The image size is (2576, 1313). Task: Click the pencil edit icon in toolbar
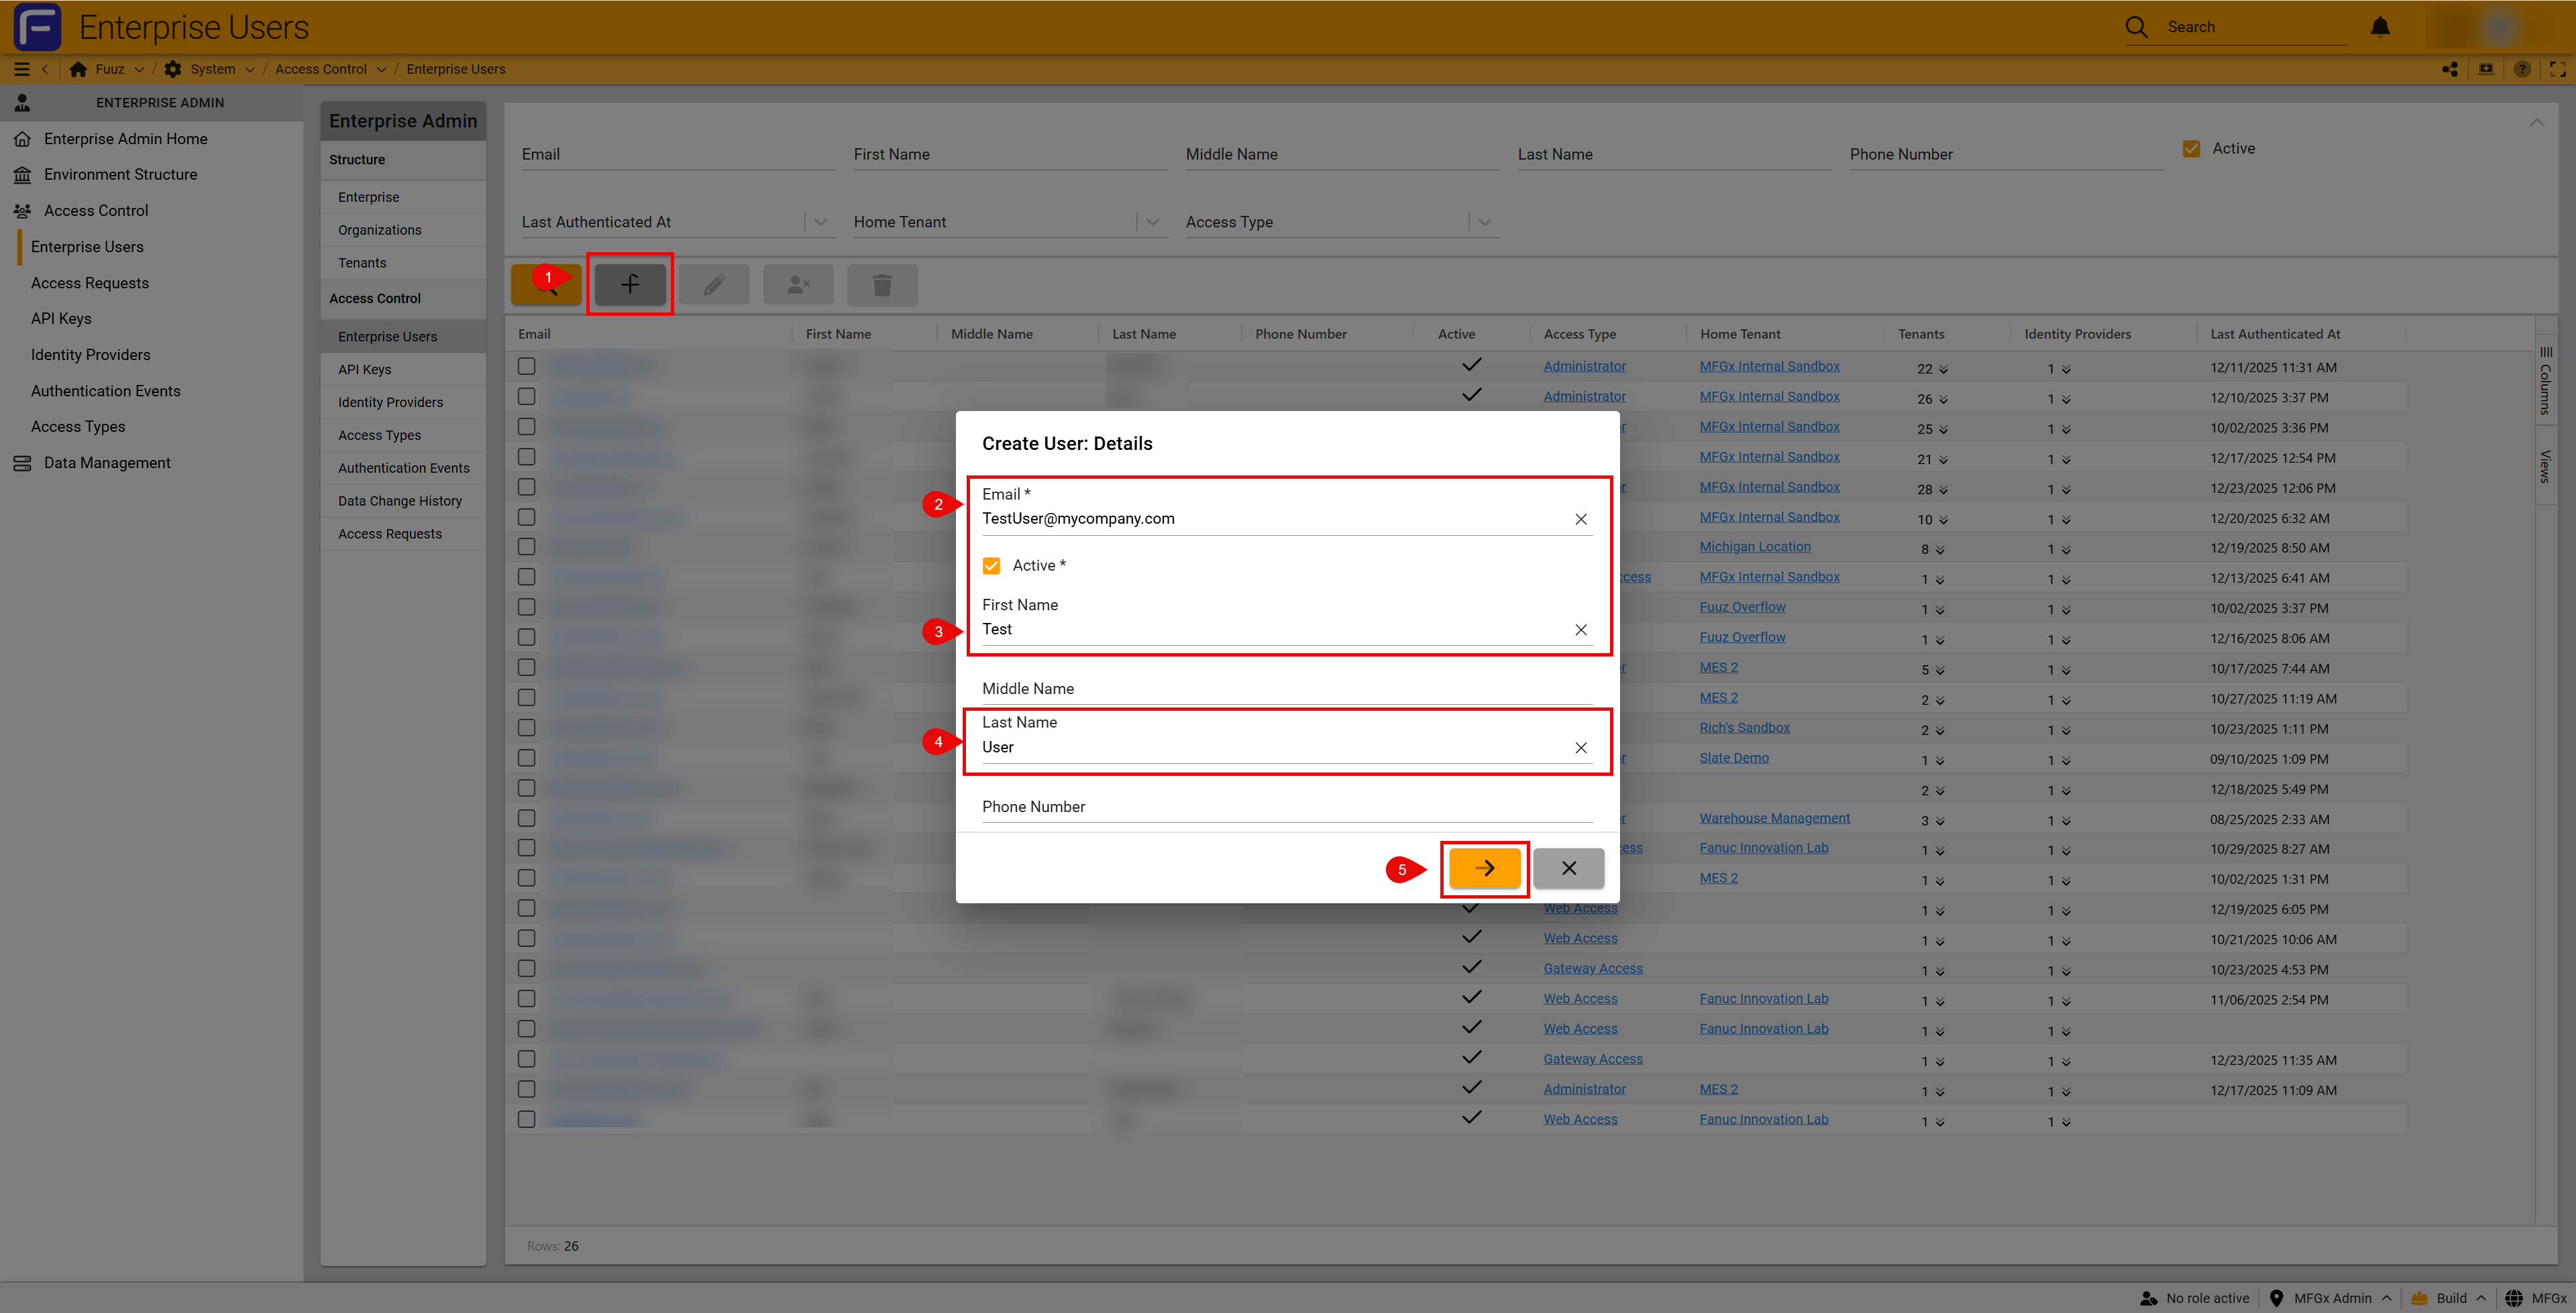tap(713, 285)
